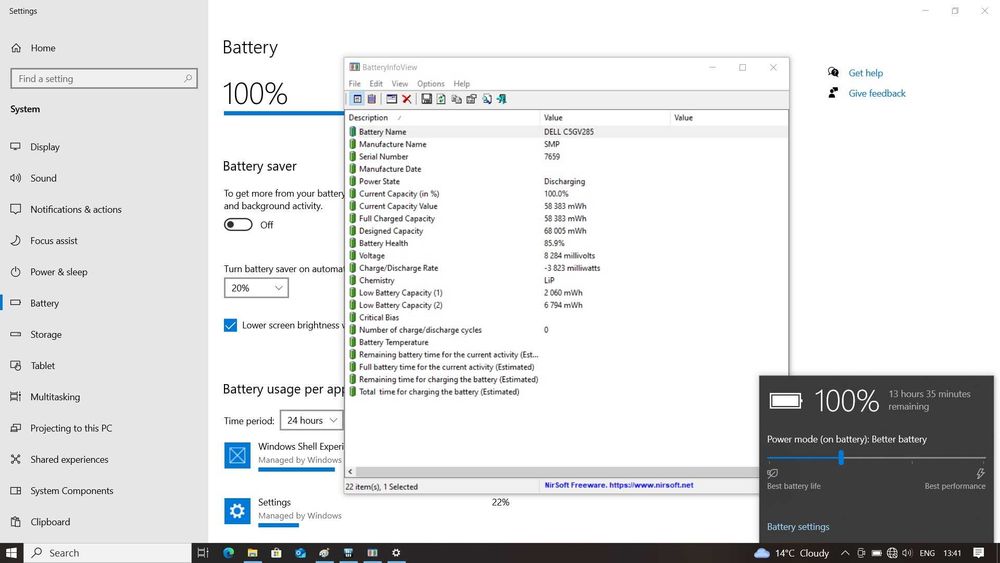This screenshot has height=563, width=1000.
Task: Click the Battery settings link
Action: [x=798, y=527]
